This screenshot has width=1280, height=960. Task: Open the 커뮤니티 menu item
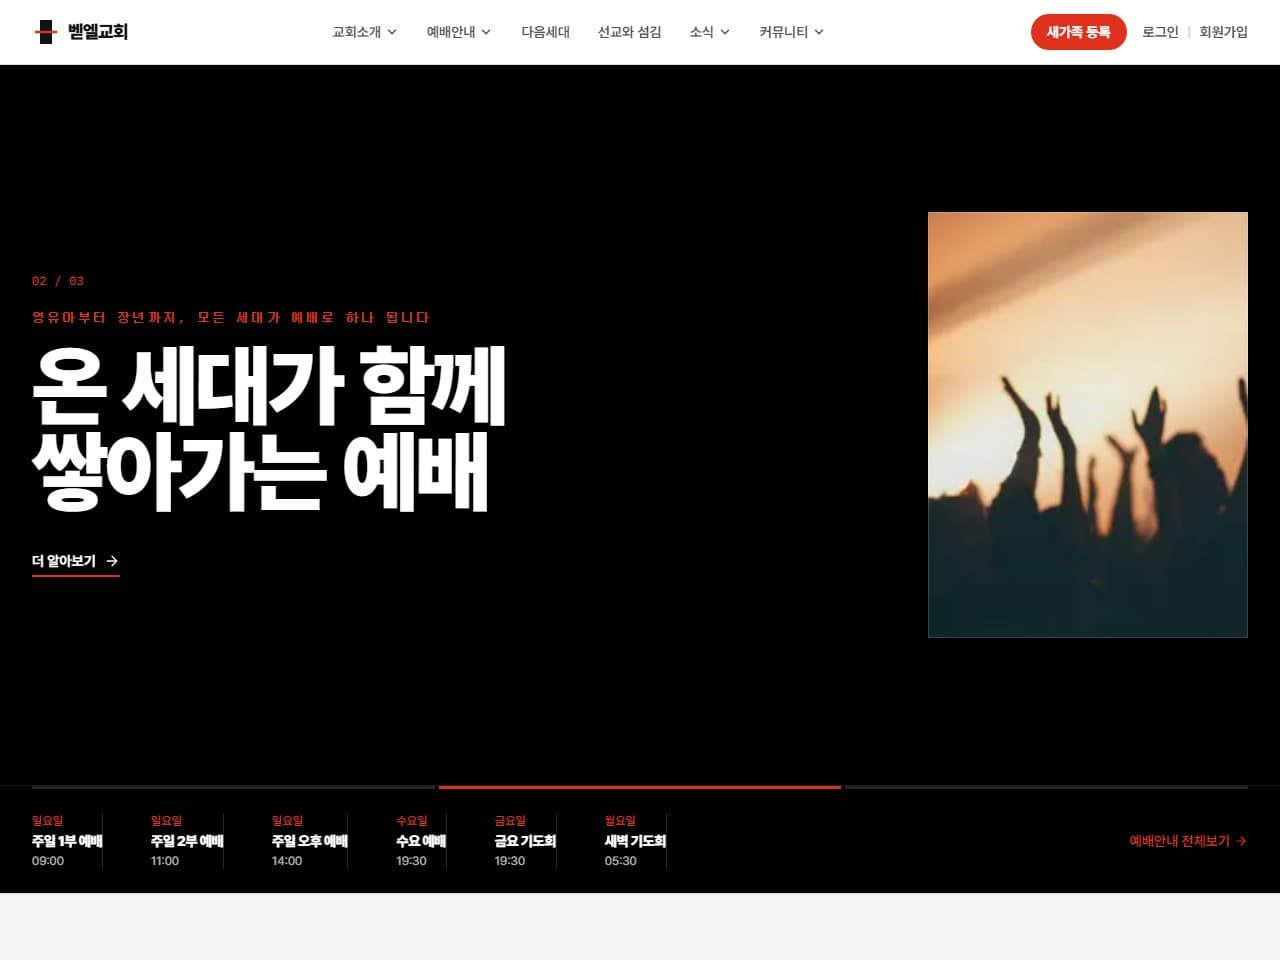pos(783,32)
